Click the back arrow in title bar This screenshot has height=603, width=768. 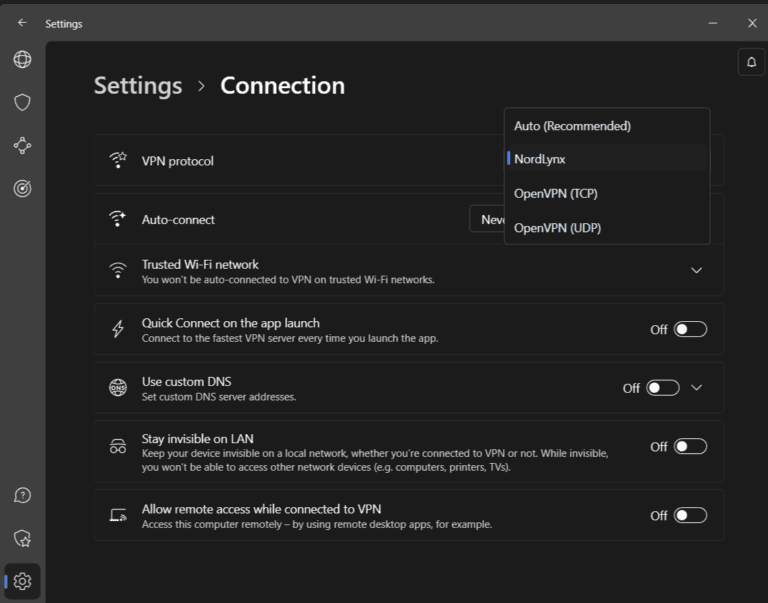pyautogui.click(x=22, y=23)
